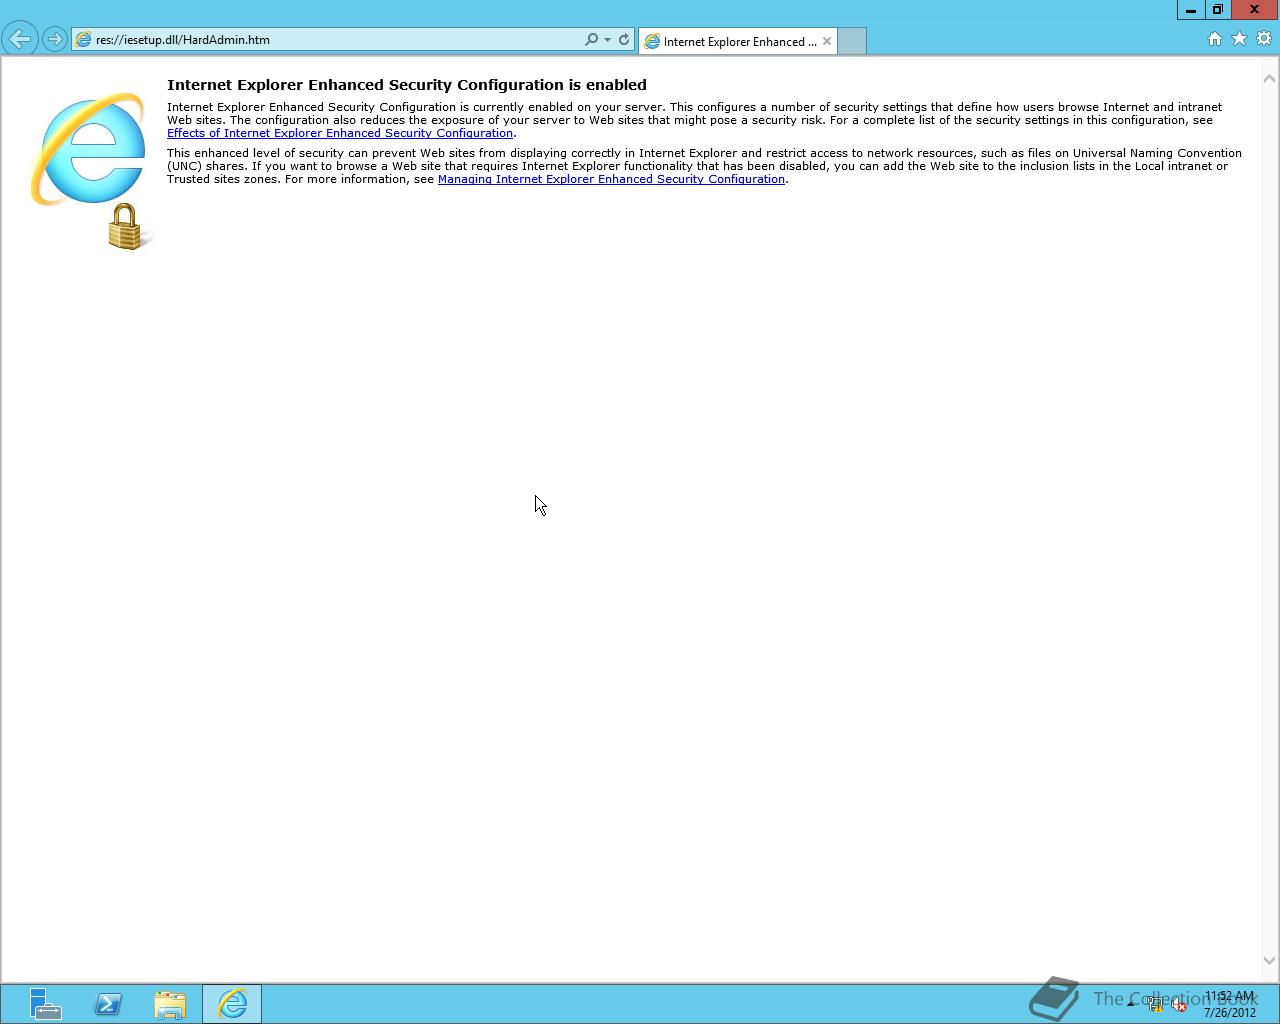1280x1024 pixels.
Task: Go to the Home page icon
Action: pyautogui.click(x=1215, y=39)
